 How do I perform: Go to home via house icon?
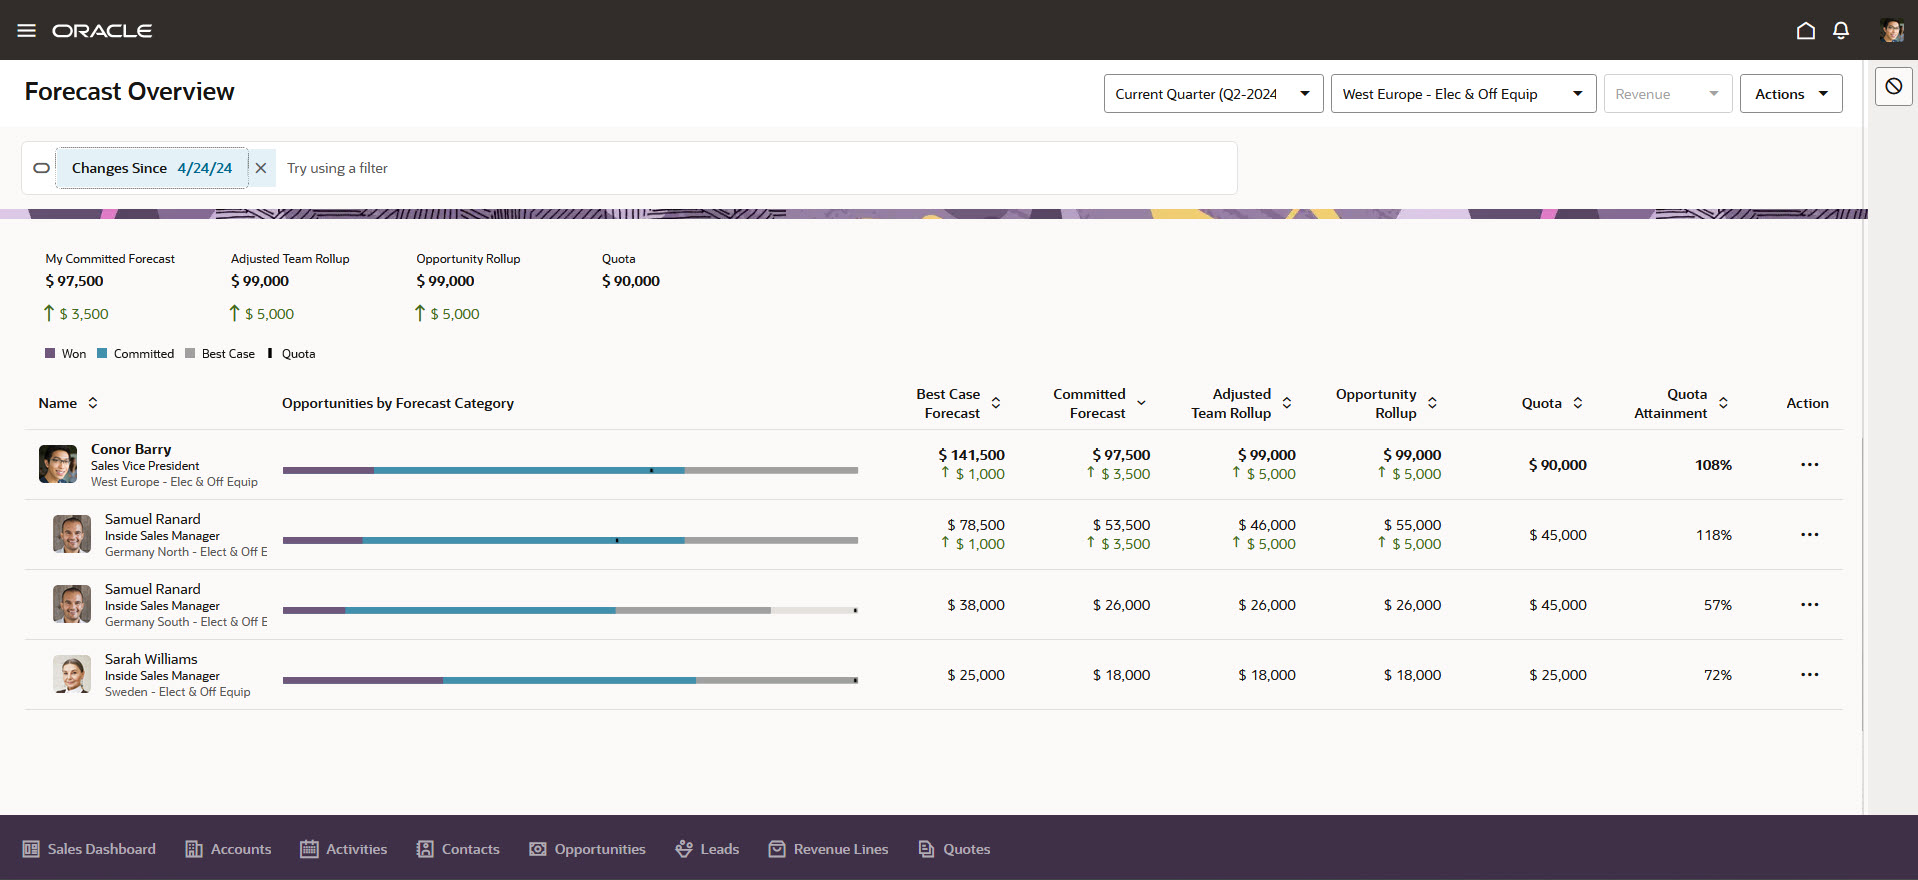1805,31
